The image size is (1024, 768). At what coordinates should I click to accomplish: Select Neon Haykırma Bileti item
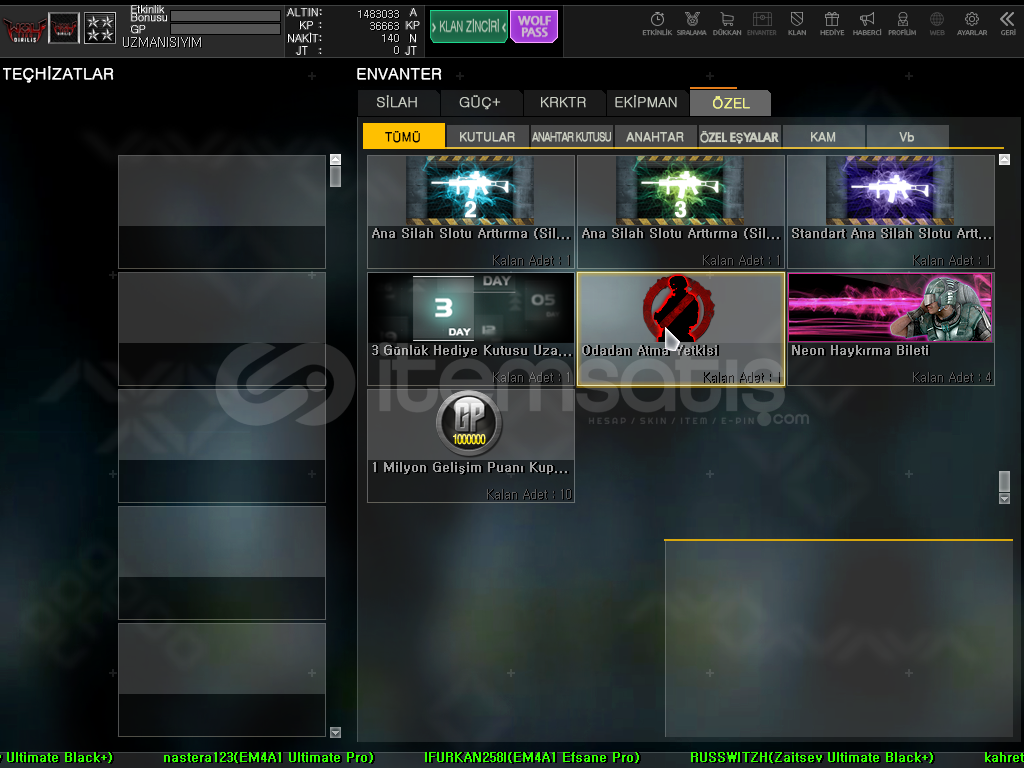(x=890, y=328)
